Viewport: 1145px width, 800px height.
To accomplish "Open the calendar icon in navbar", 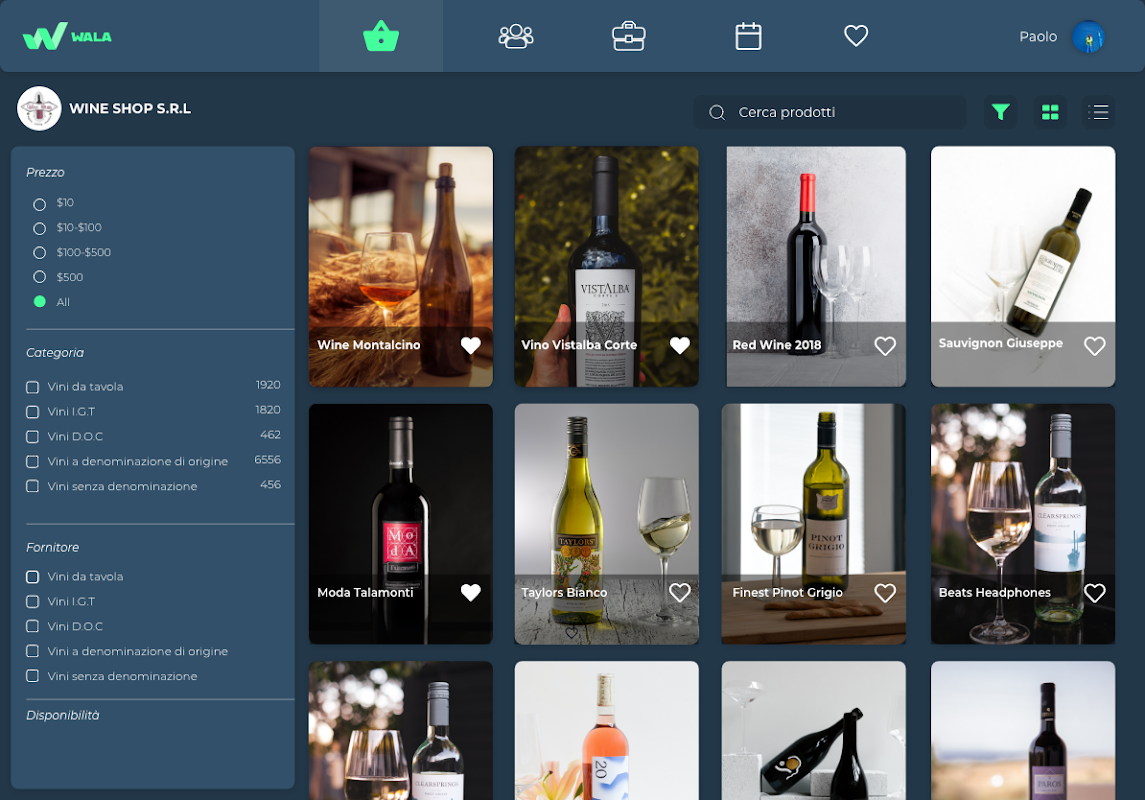I will tap(748, 36).
